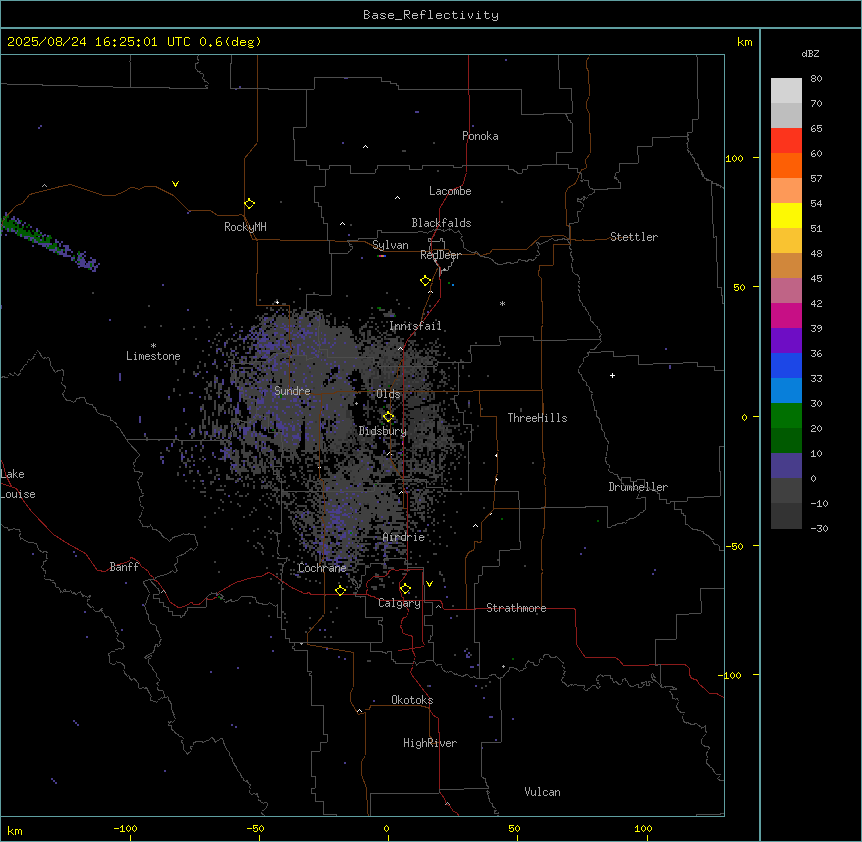Click the Lacombe city label

[450, 191]
